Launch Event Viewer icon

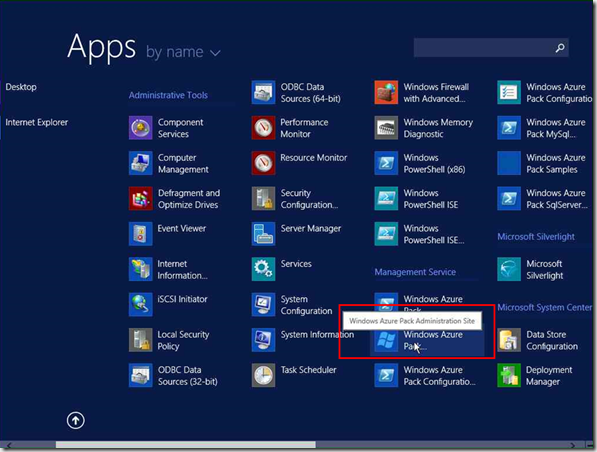(140, 234)
